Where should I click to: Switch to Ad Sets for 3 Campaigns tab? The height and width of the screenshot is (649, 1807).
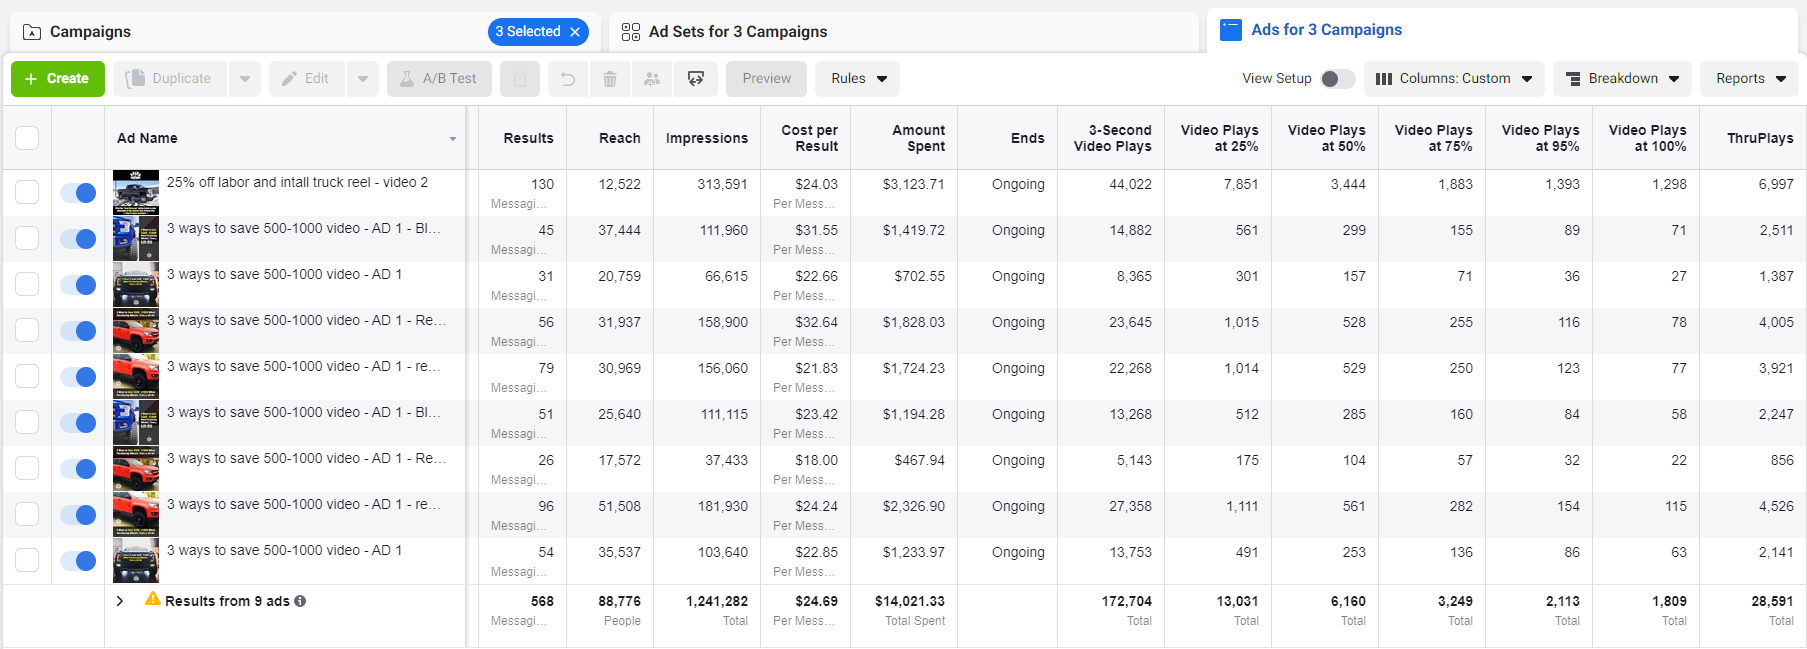coord(738,32)
